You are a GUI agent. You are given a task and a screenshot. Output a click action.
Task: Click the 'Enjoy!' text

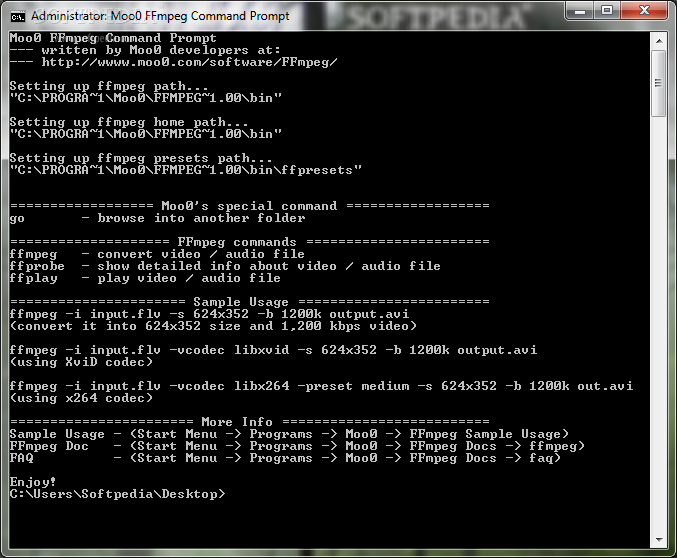point(33,482)
